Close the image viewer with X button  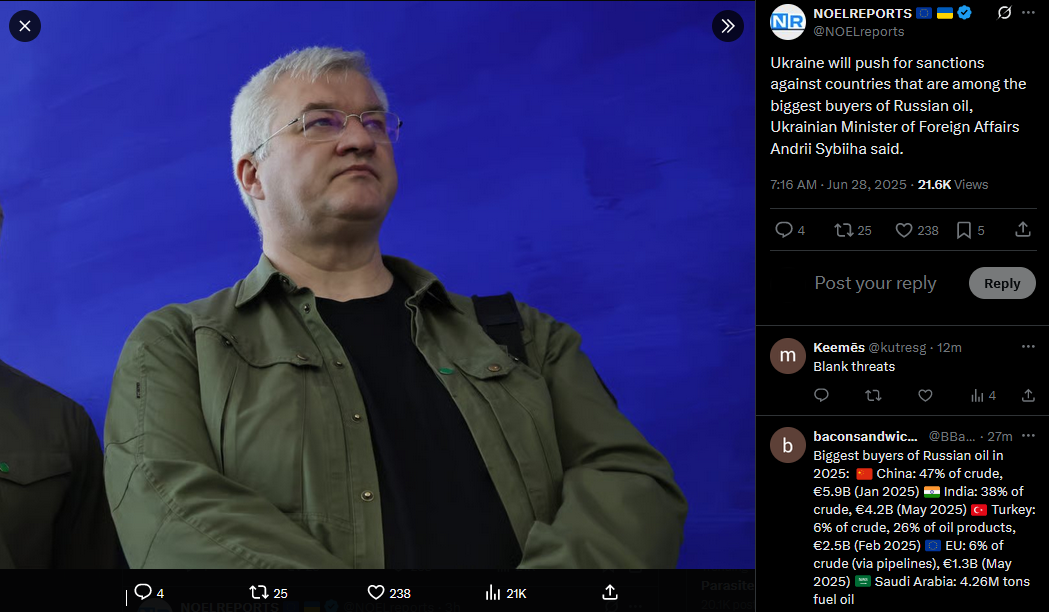[25, 26]
